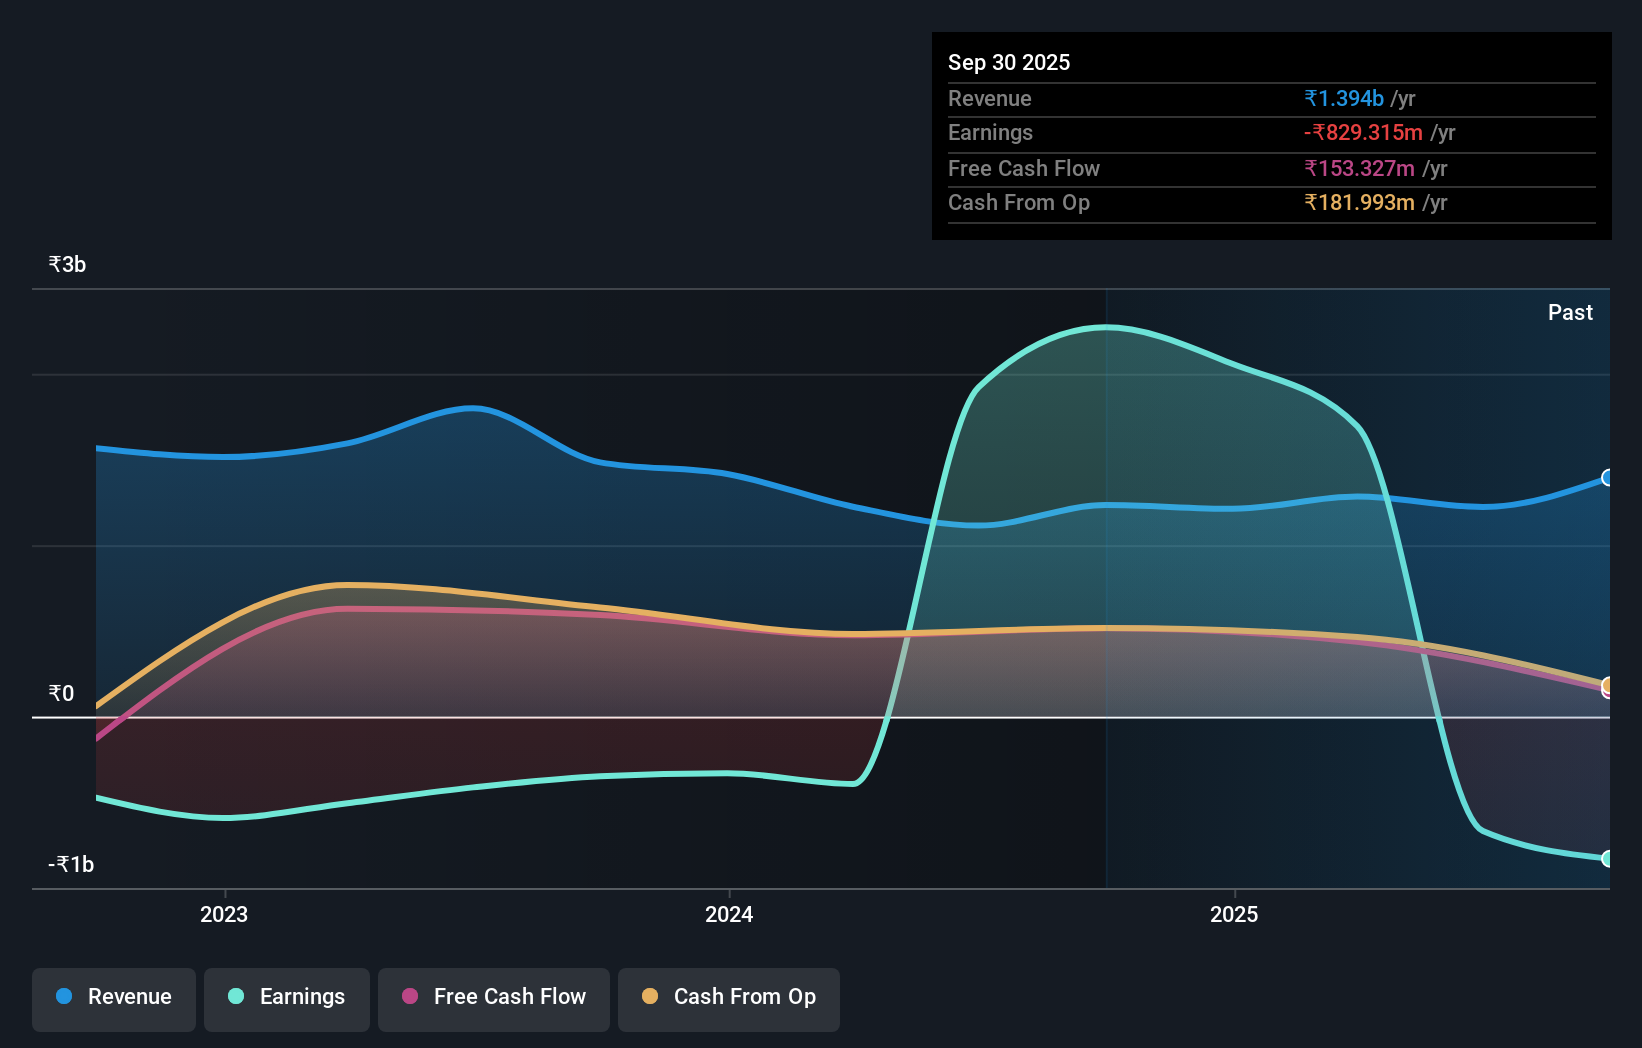Image resolution: width=1642 pixels, height=1048 pixels.
Task: Click the rupee symbol beside ₹3b axis label
Action: coord(55,264)
